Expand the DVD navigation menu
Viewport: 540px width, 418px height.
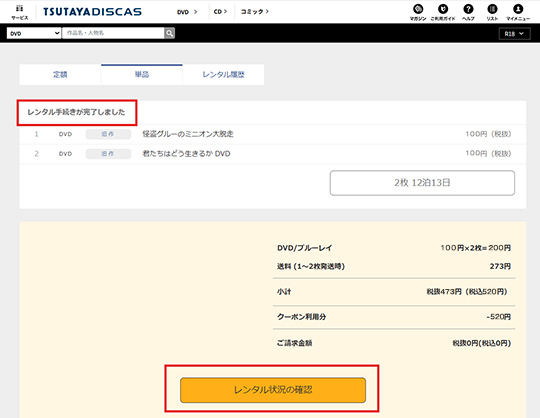187,12
